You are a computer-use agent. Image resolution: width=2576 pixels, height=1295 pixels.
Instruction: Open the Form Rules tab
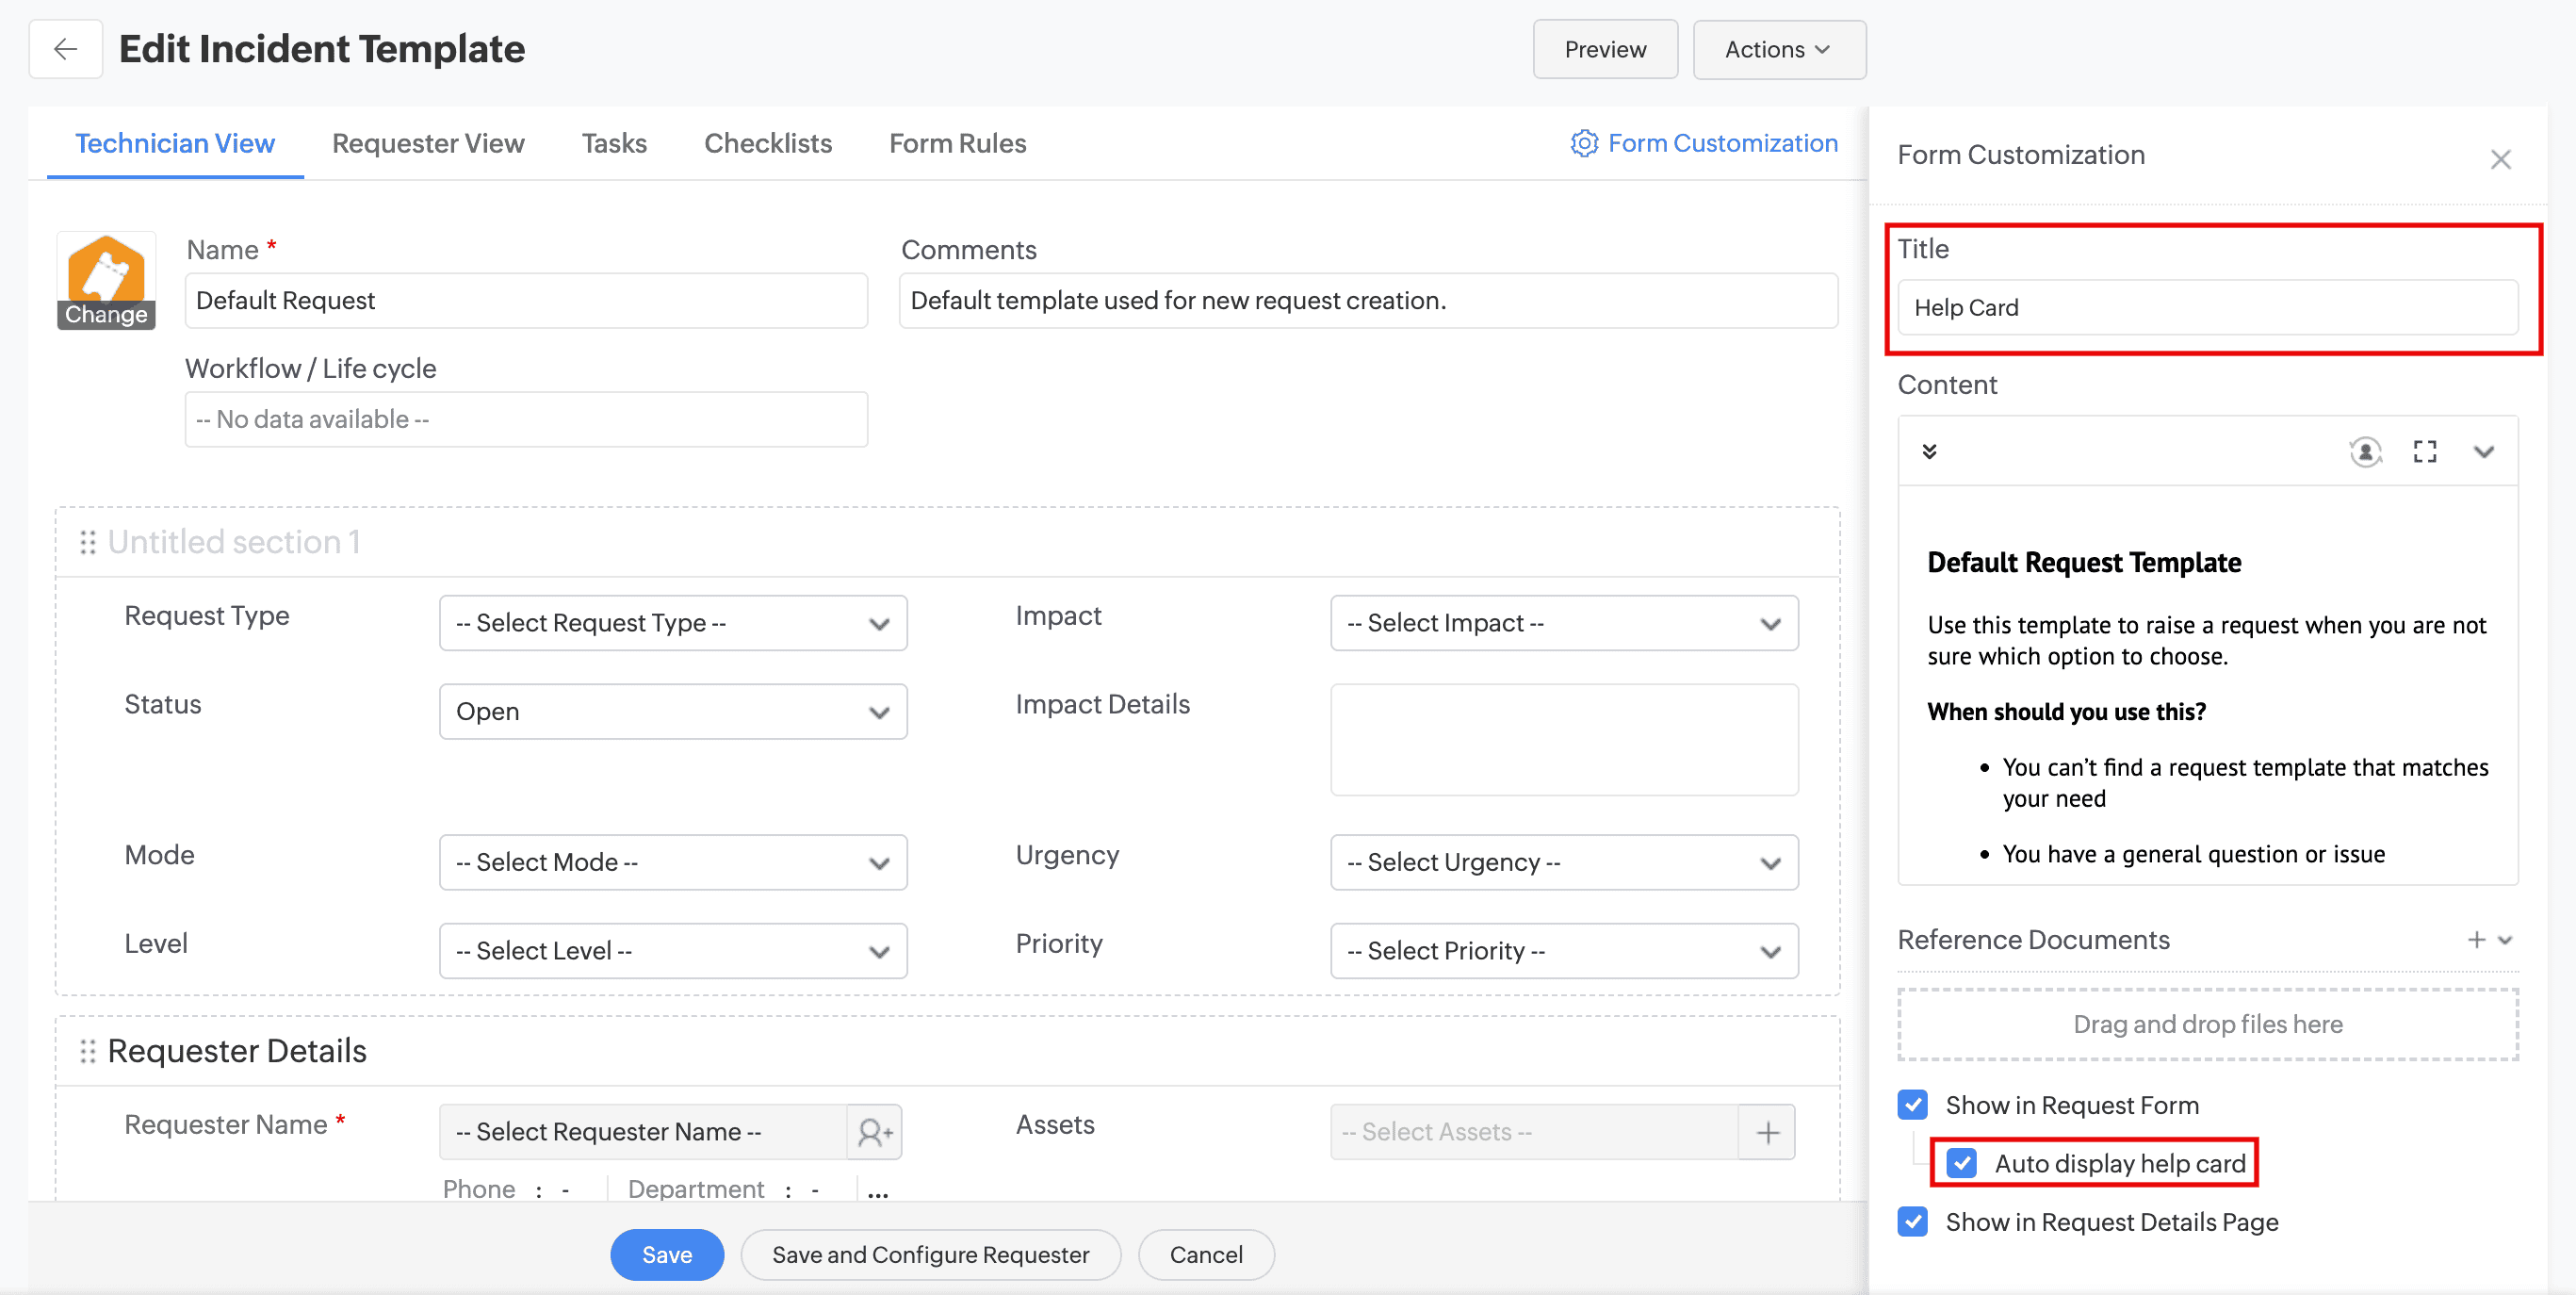coord(957,144)
